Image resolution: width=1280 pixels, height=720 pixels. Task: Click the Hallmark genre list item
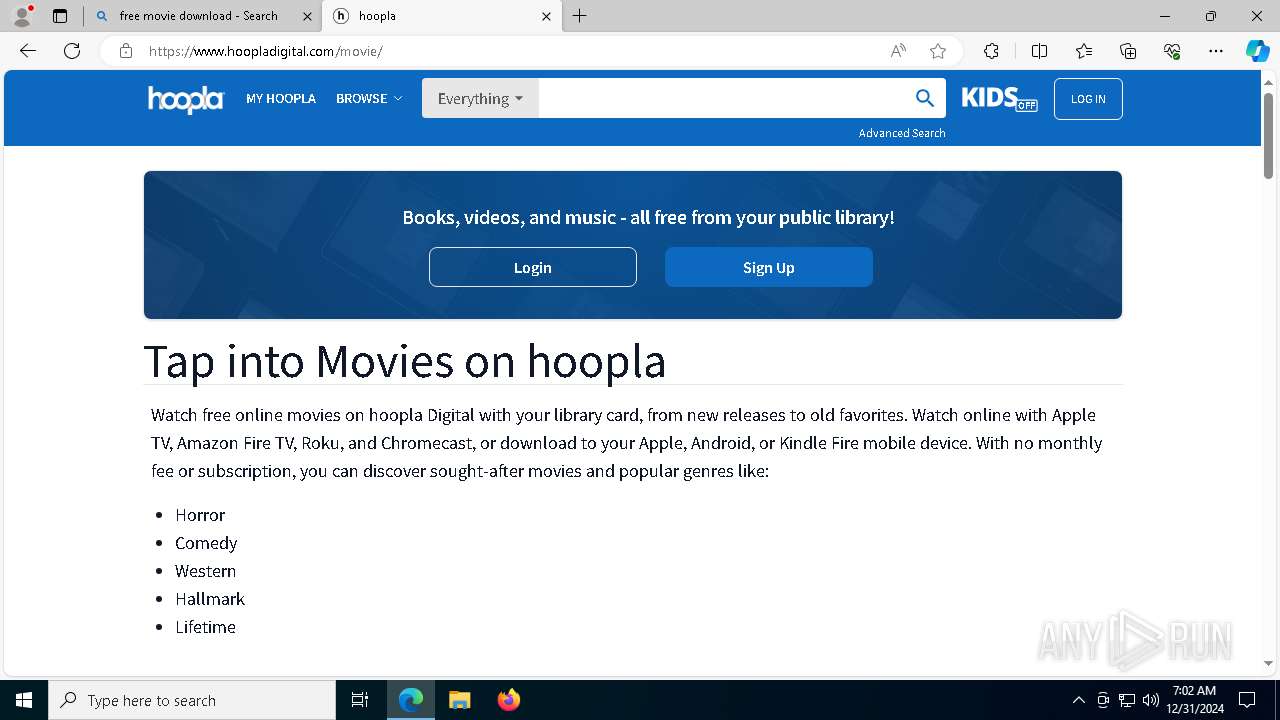click(210, 599)
